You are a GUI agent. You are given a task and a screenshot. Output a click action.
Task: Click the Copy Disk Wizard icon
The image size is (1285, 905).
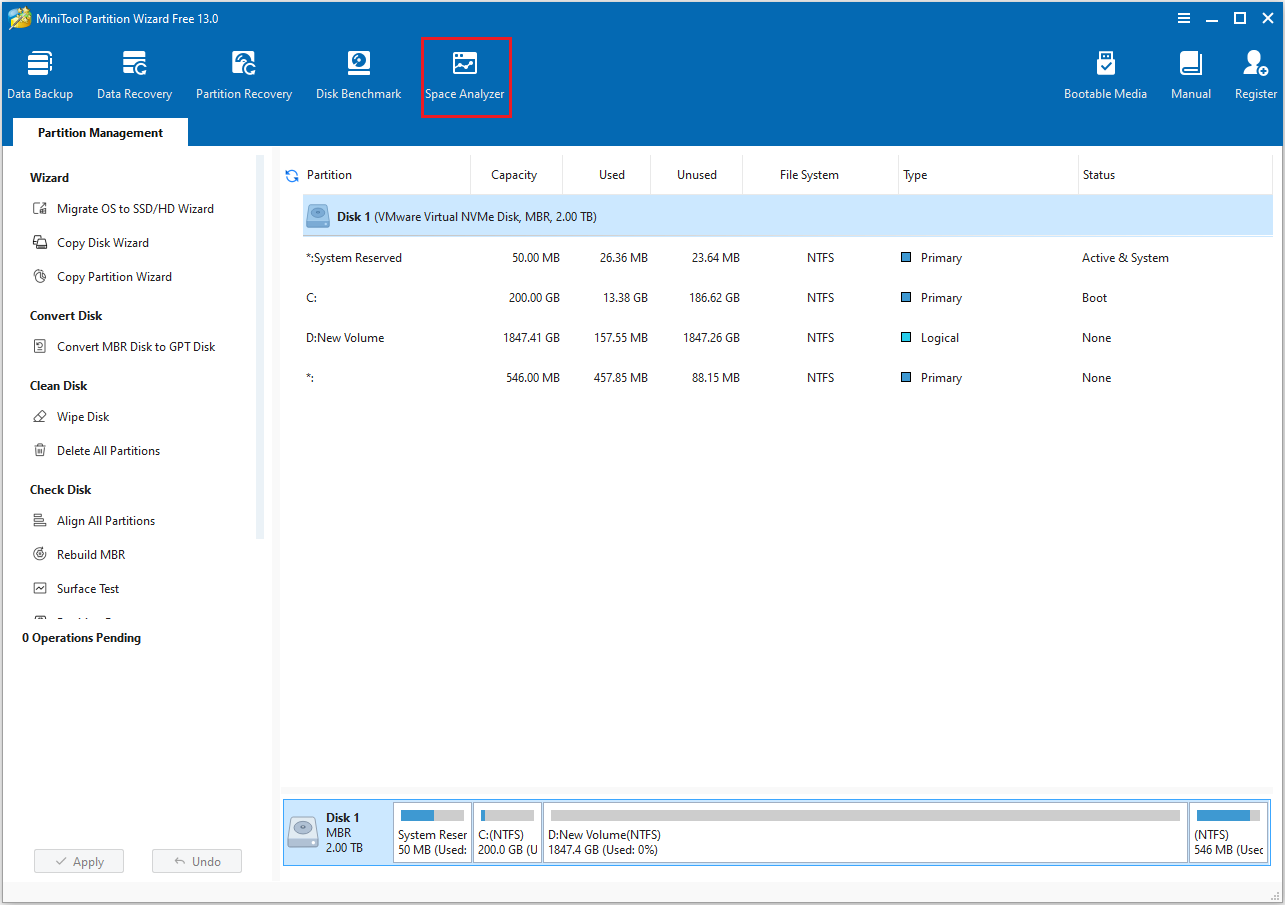pos(40,243)
